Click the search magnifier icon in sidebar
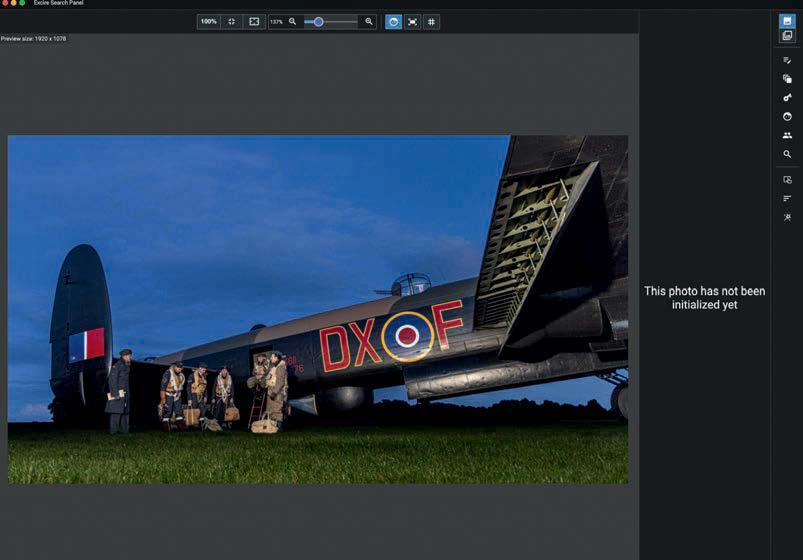 (x=787, y=155)
